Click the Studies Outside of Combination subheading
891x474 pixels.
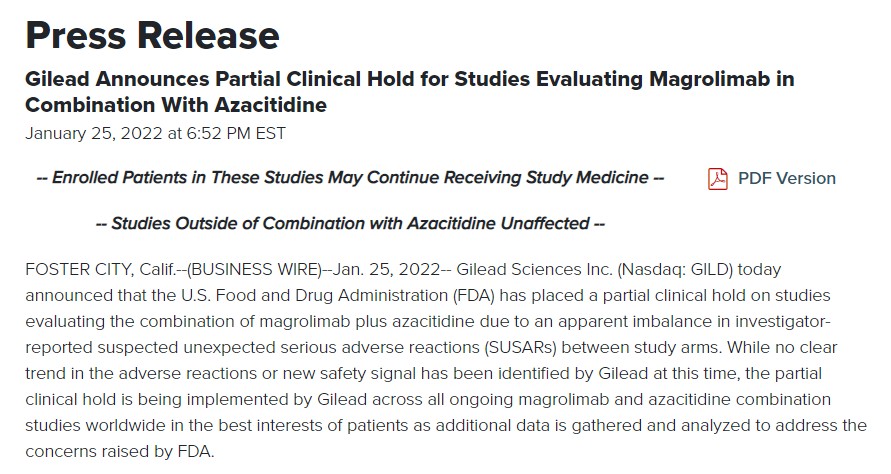(350, 223)
